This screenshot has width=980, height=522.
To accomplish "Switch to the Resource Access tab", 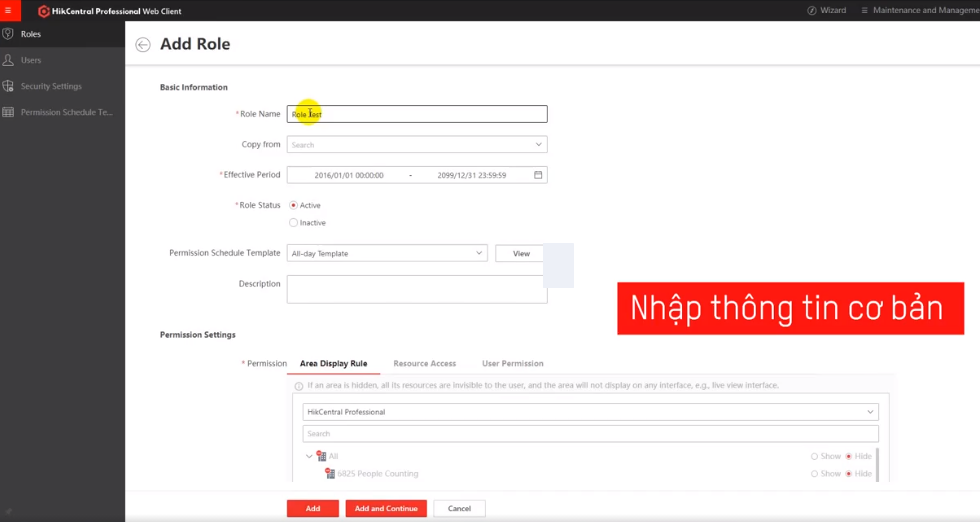I will pyautogui.click(x=424, y=363).
